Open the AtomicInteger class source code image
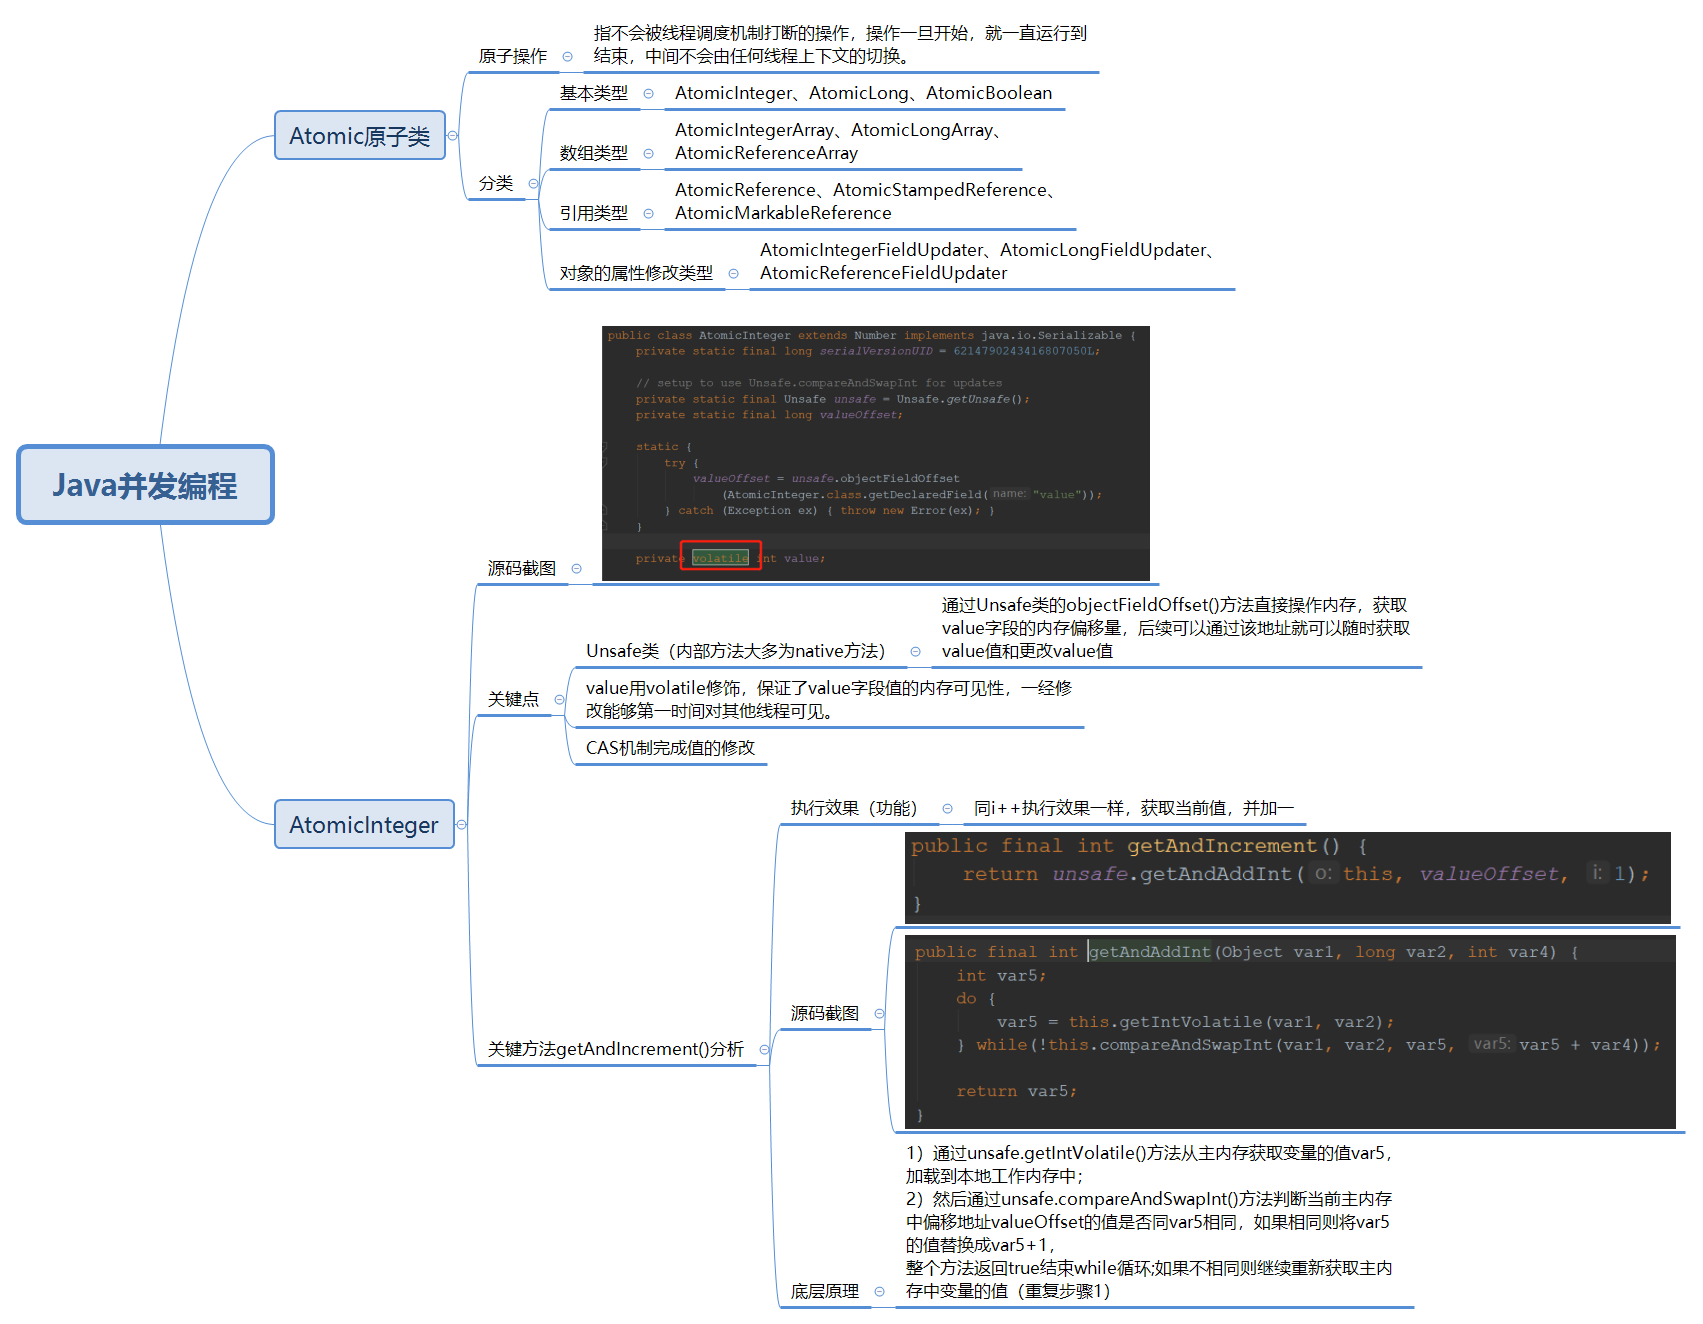Screen dimensions: 1703x1324 click(876, 453)
